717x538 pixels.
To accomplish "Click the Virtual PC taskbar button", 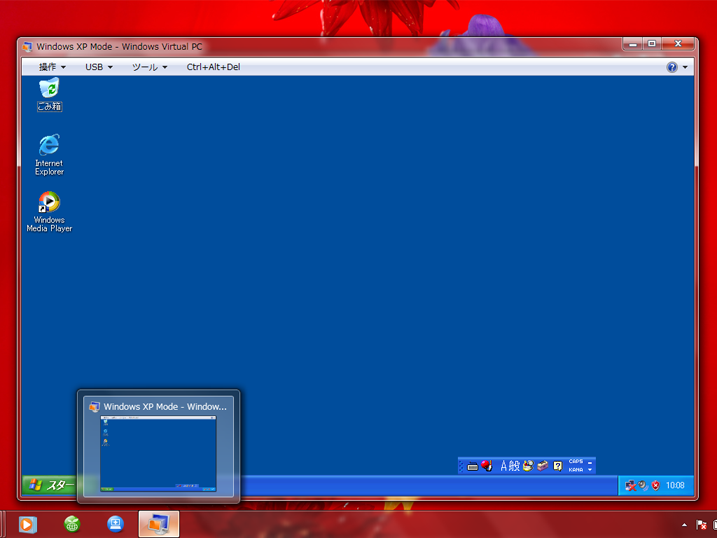I will coord(159,524).
